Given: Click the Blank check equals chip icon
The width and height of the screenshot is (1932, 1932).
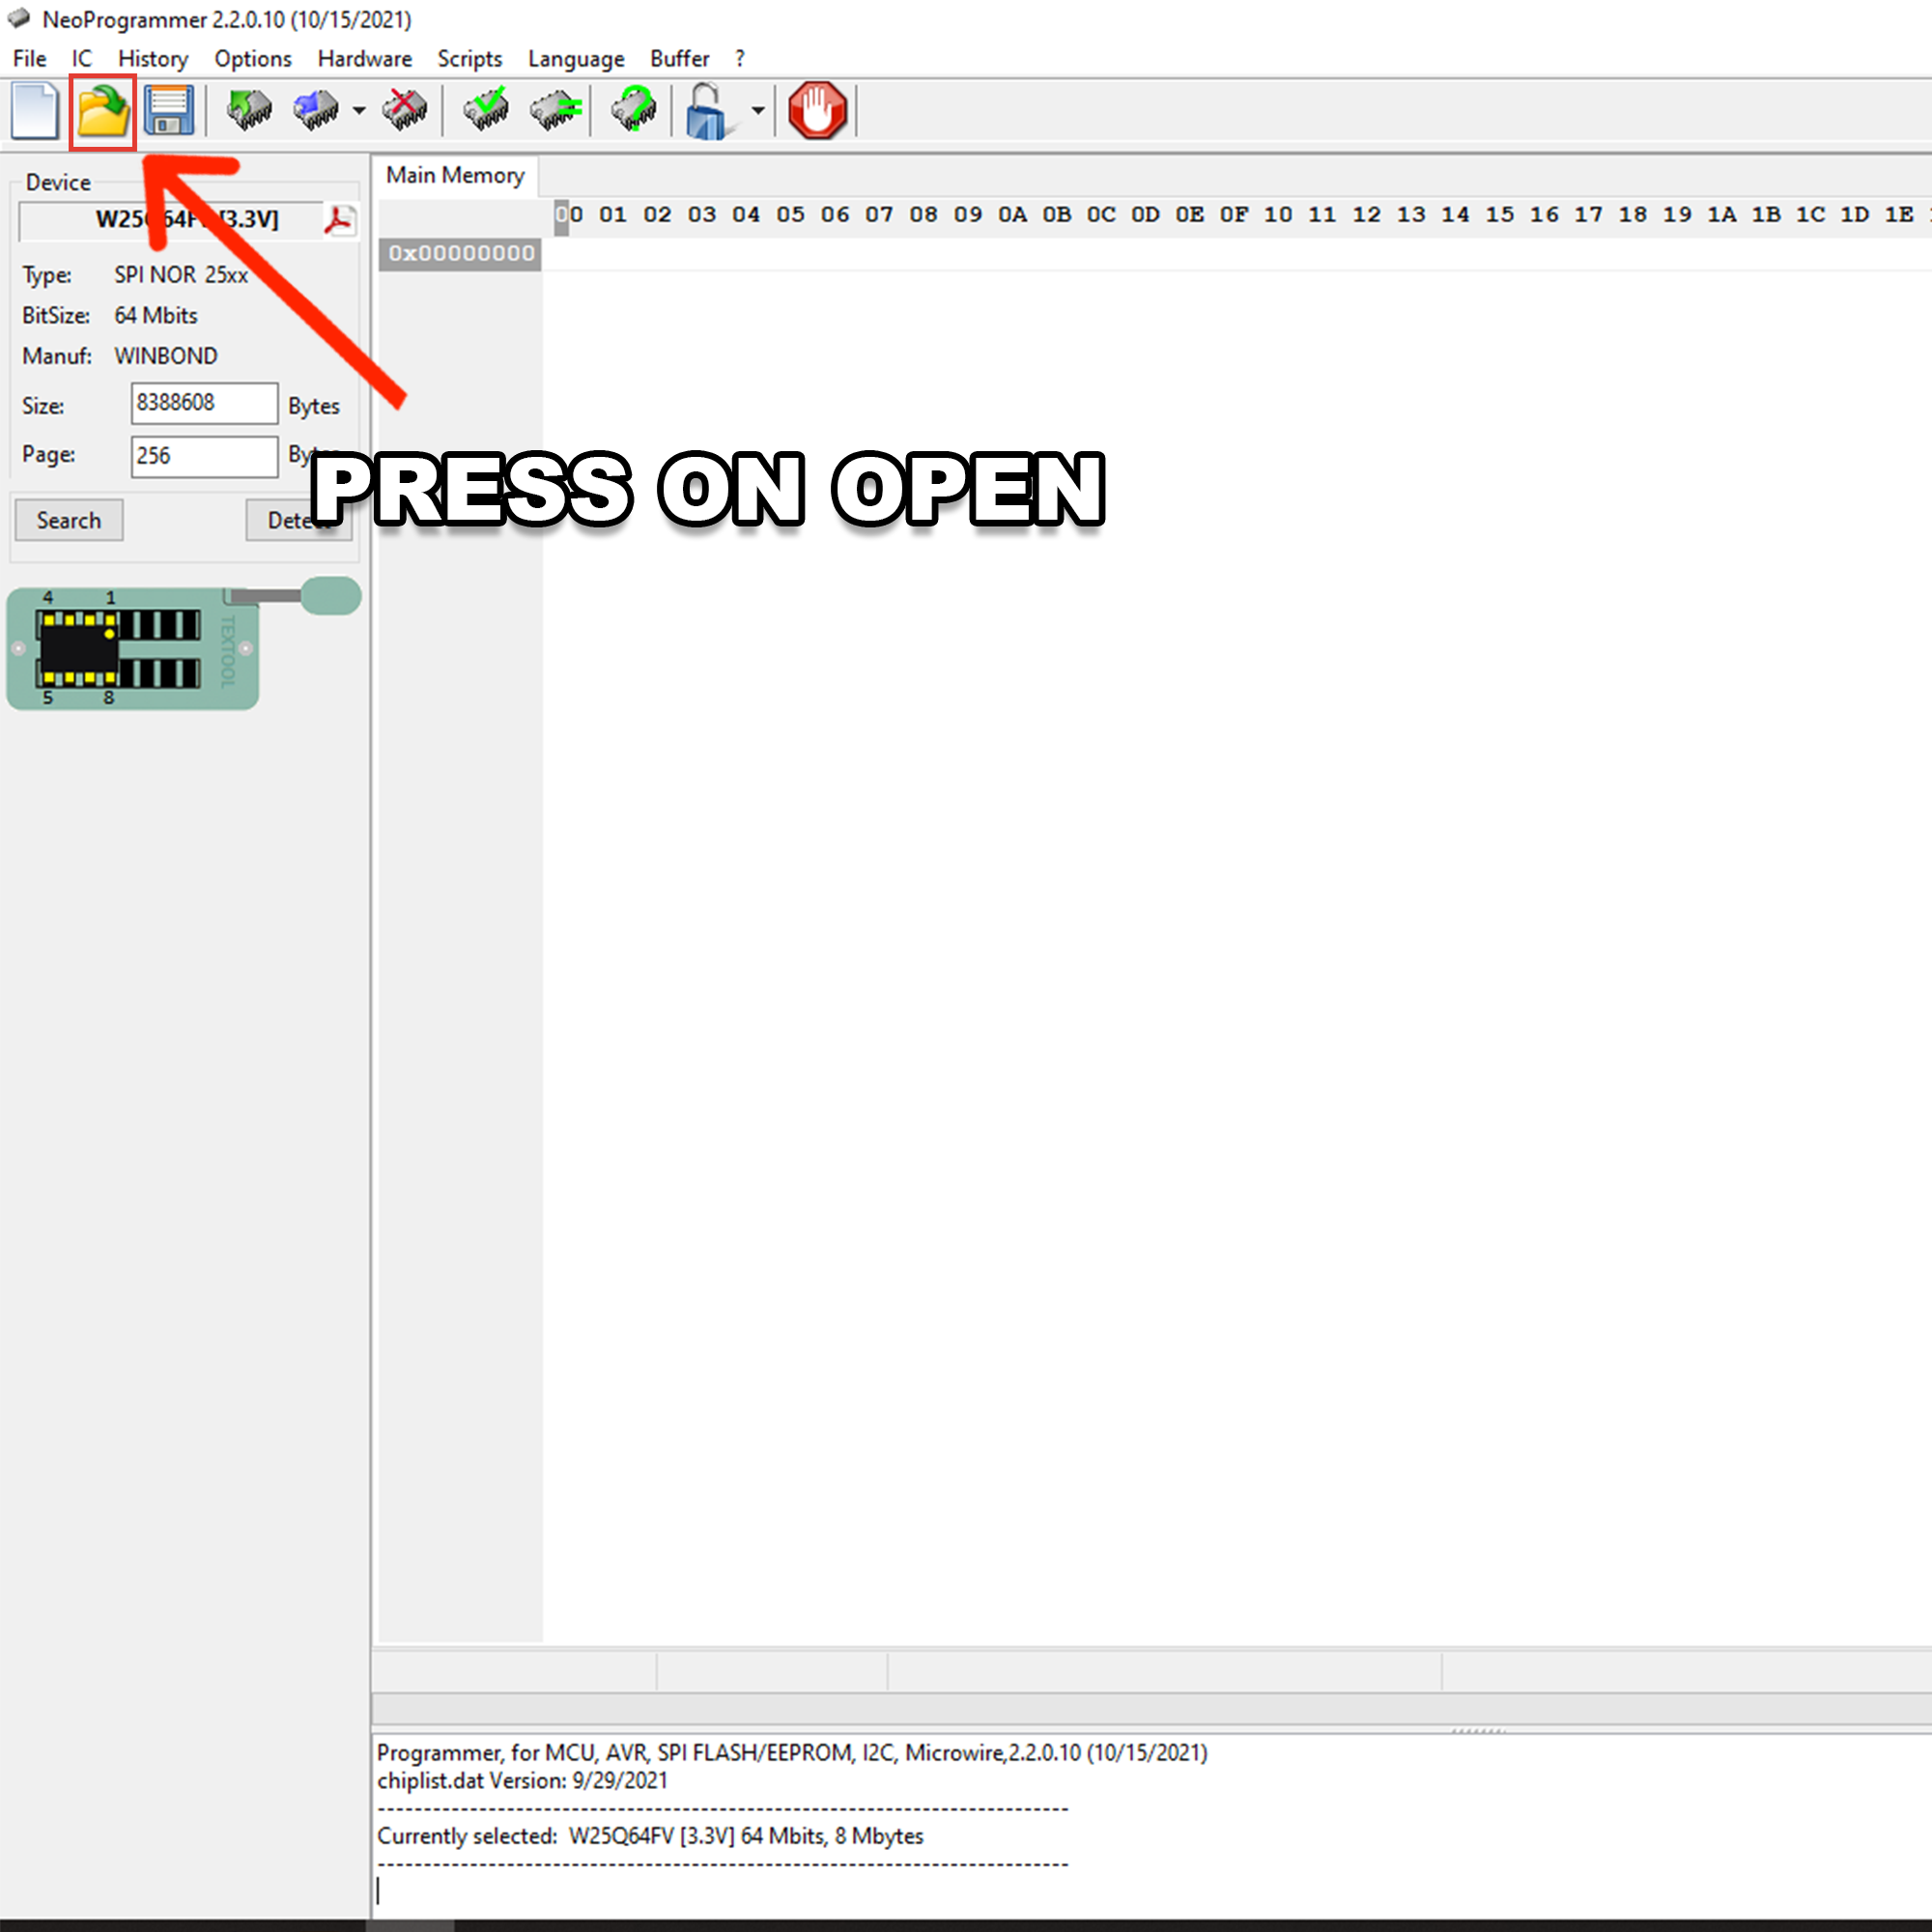Looking at the screenshot, I should (556, 110).
